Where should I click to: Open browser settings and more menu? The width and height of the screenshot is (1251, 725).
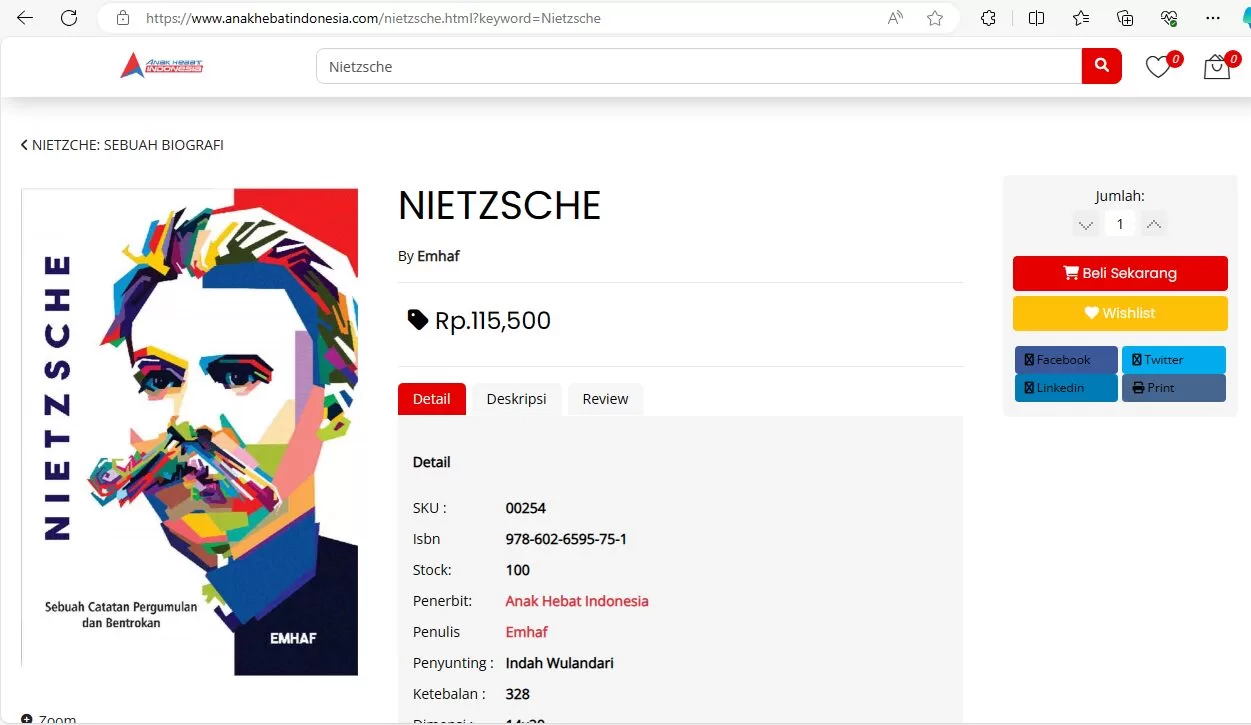(x=1213, y=18)
